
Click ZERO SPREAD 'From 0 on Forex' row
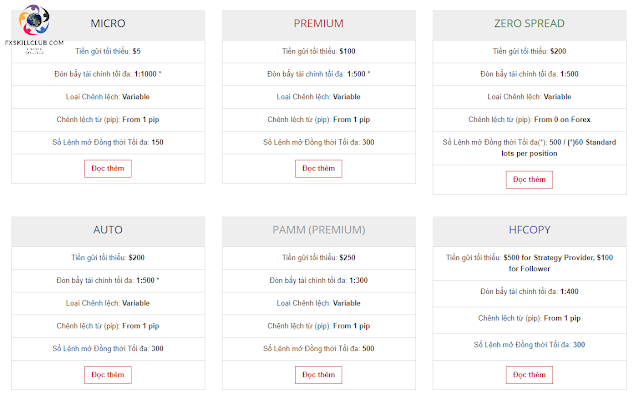(x=529, y=120)
